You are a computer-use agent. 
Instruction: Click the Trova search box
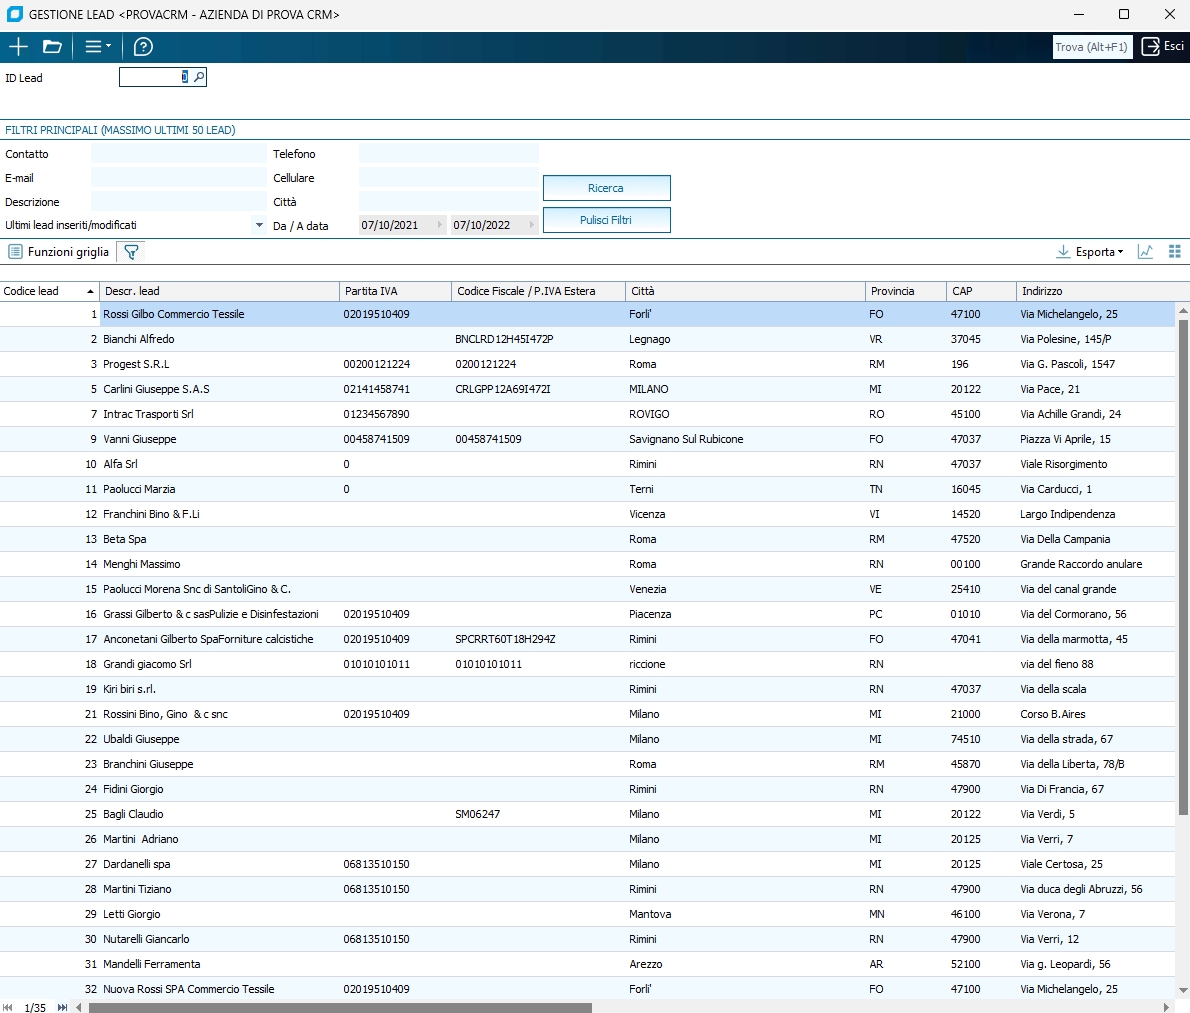pyautogui.click(x=1092, y=47)
